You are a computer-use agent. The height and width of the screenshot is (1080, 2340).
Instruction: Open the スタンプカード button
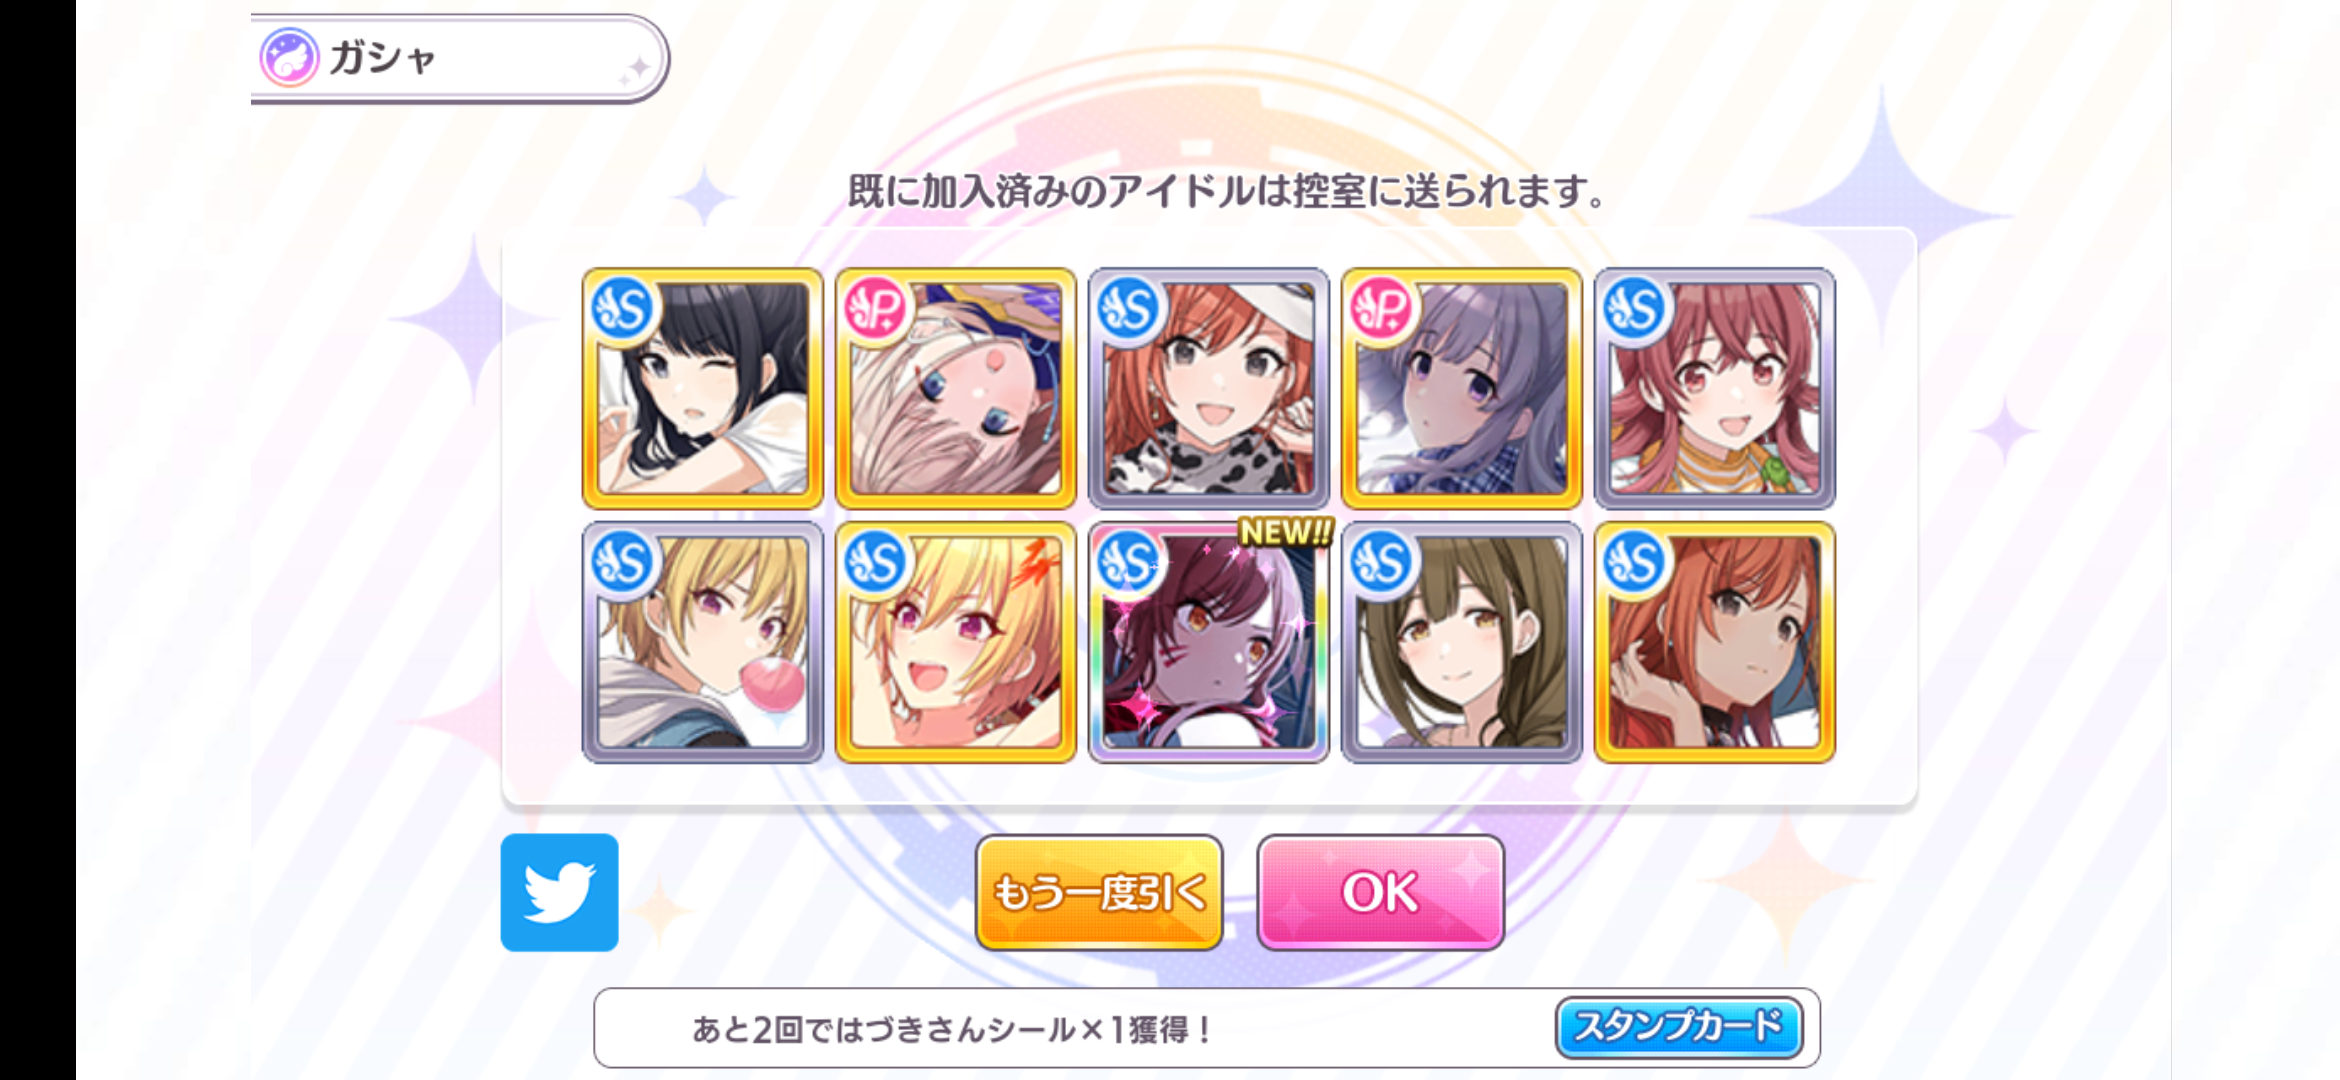[x=1679, y=1027]
